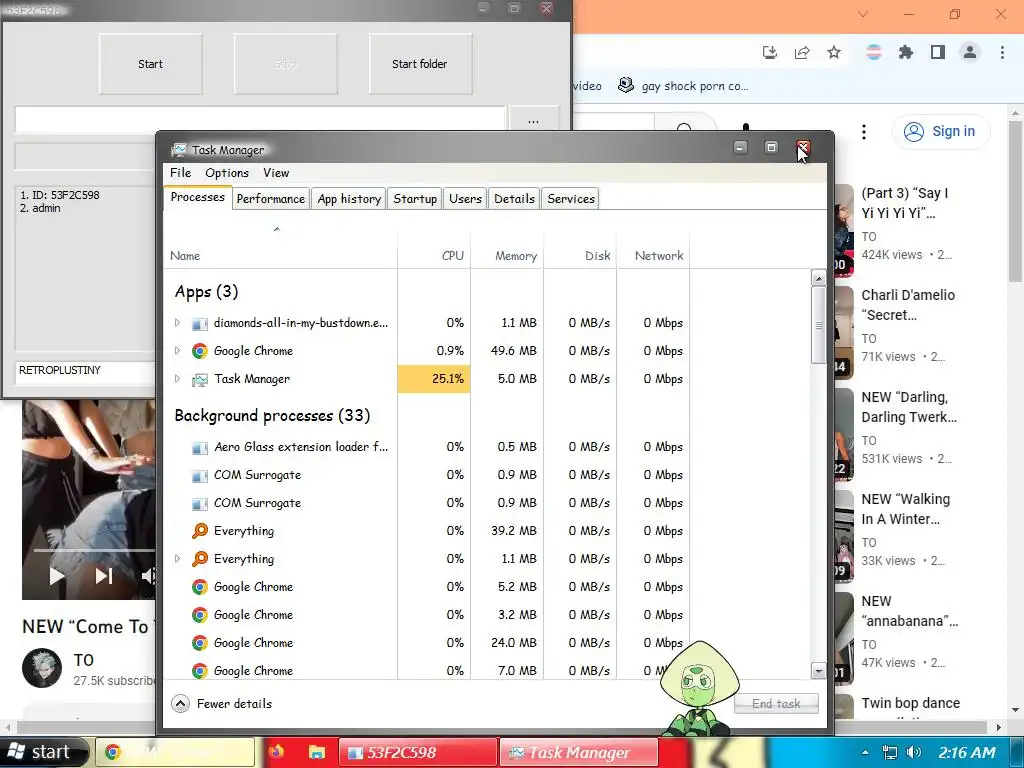Open the TO channel avatar

pos(42,668)
